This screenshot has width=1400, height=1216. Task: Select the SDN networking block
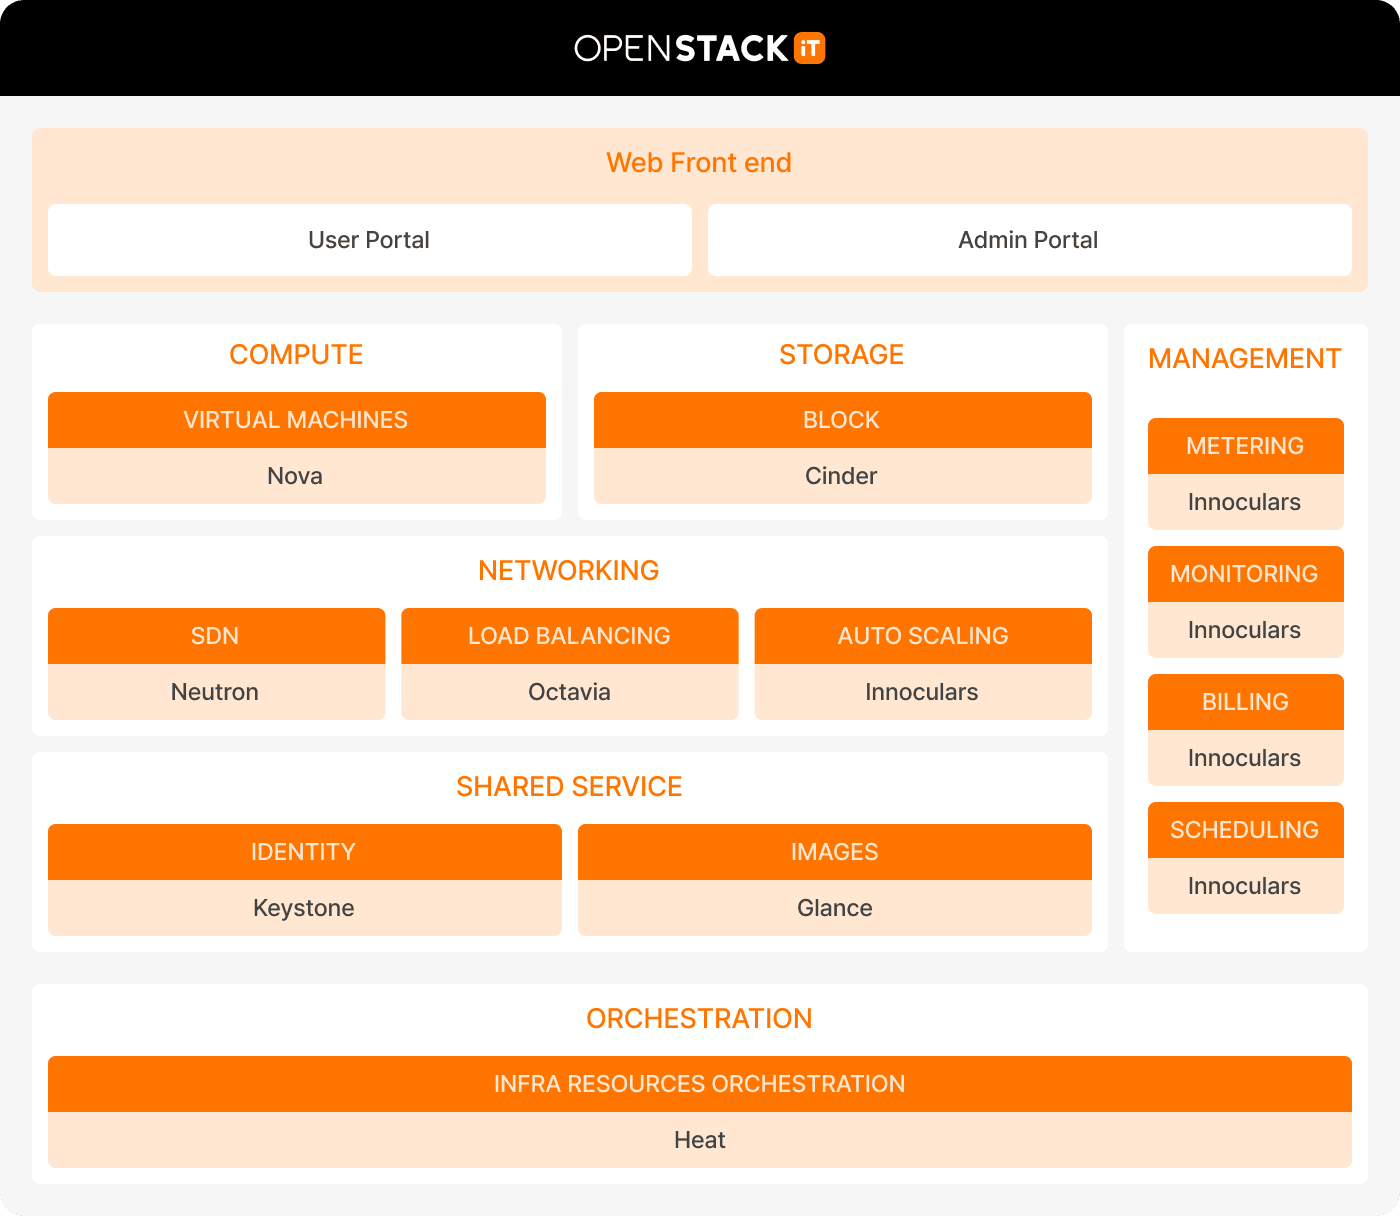215,636
